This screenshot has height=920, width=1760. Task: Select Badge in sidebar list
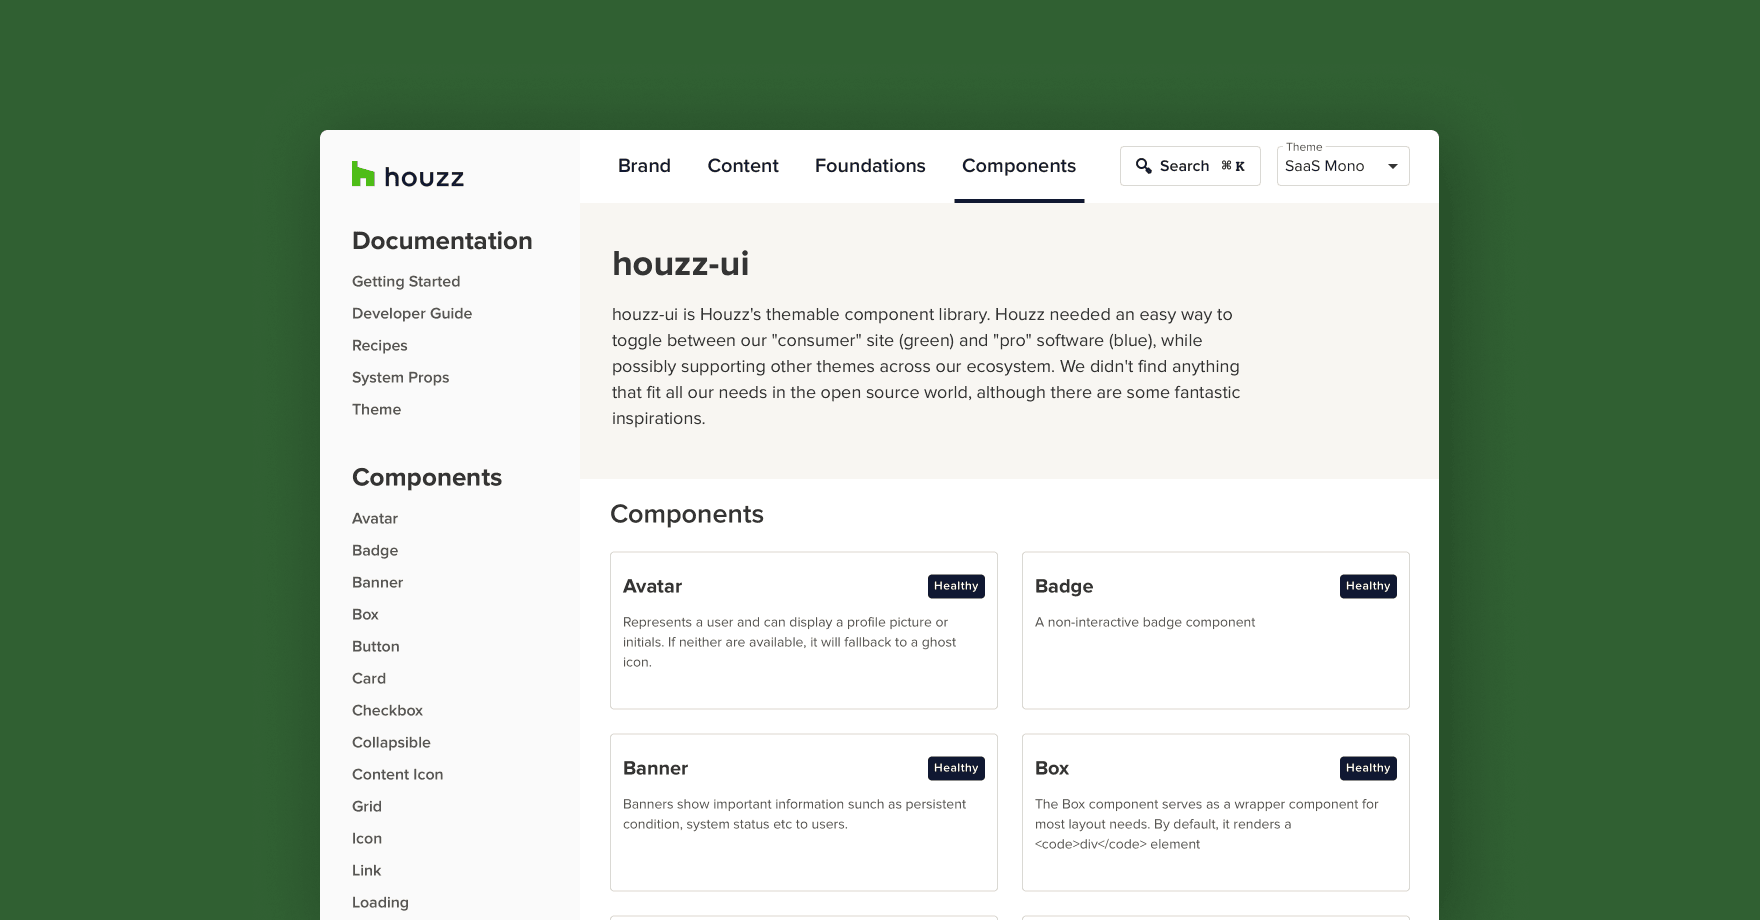(x=375, y=551)
